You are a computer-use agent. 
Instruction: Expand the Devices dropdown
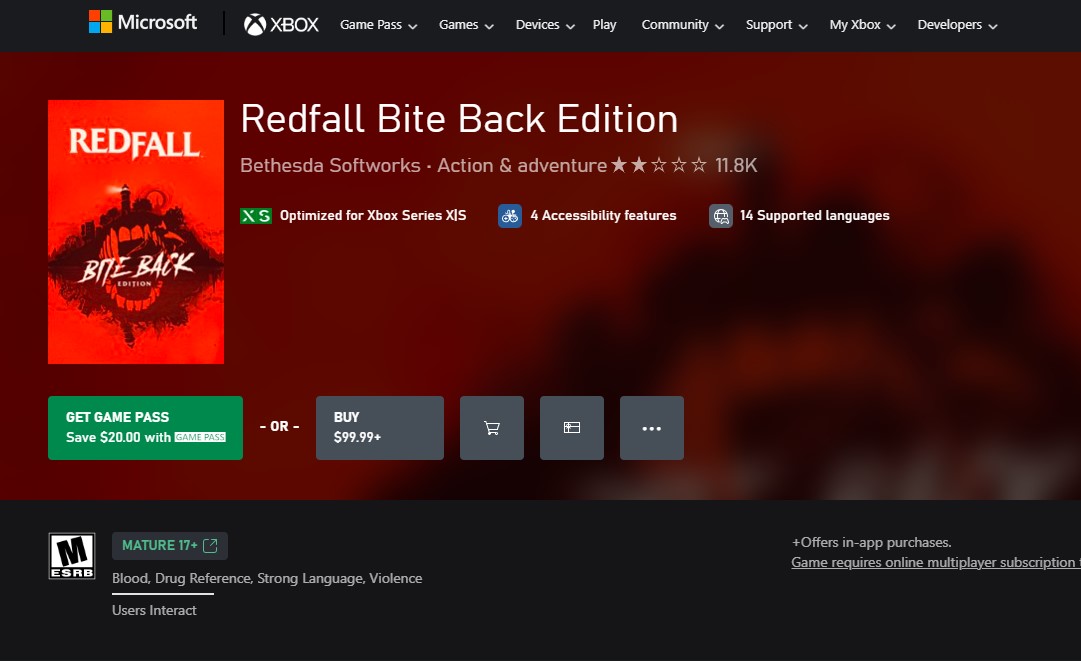tap(543, 25)
